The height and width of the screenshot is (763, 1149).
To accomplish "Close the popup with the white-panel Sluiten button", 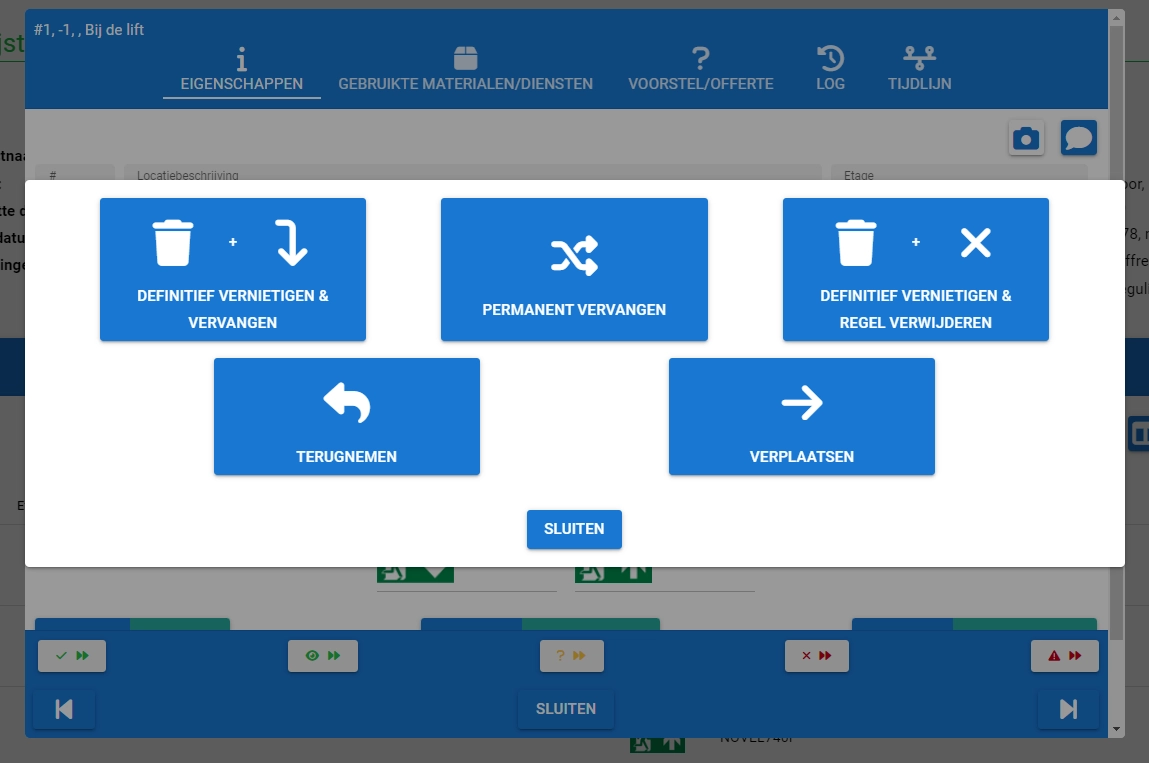I will pos(574,529).
